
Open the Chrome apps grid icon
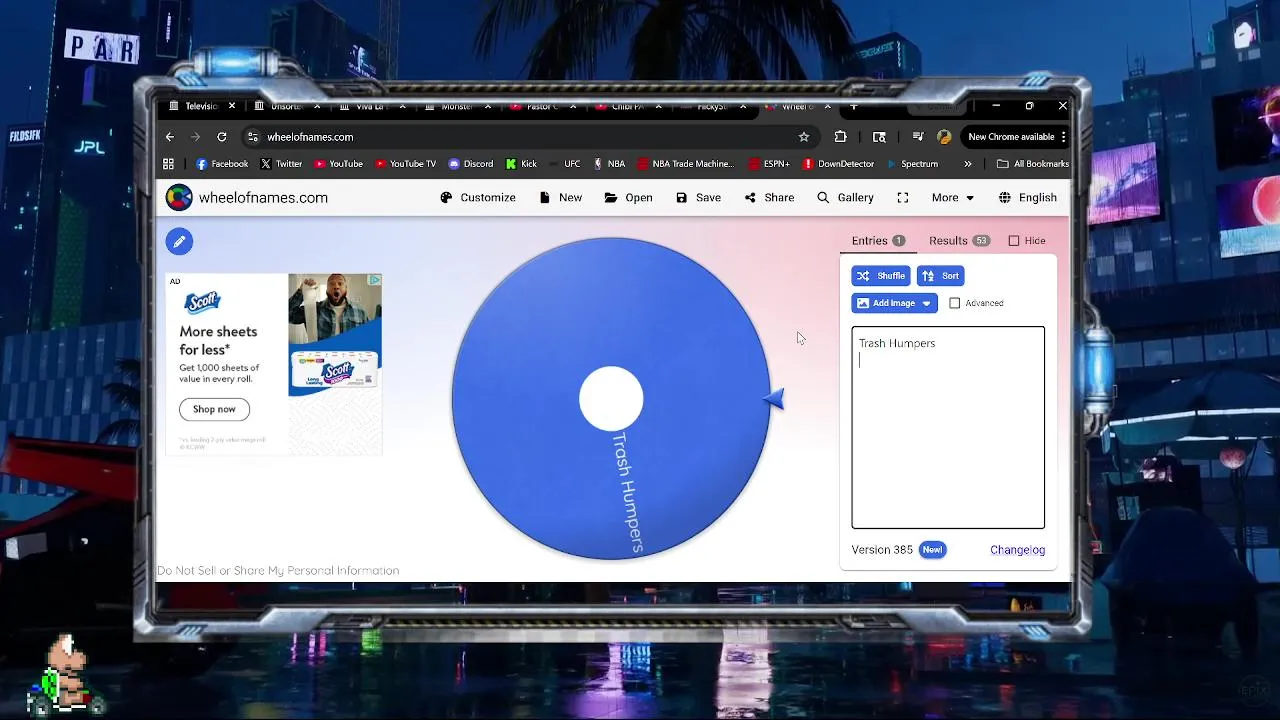click(169, 164)
